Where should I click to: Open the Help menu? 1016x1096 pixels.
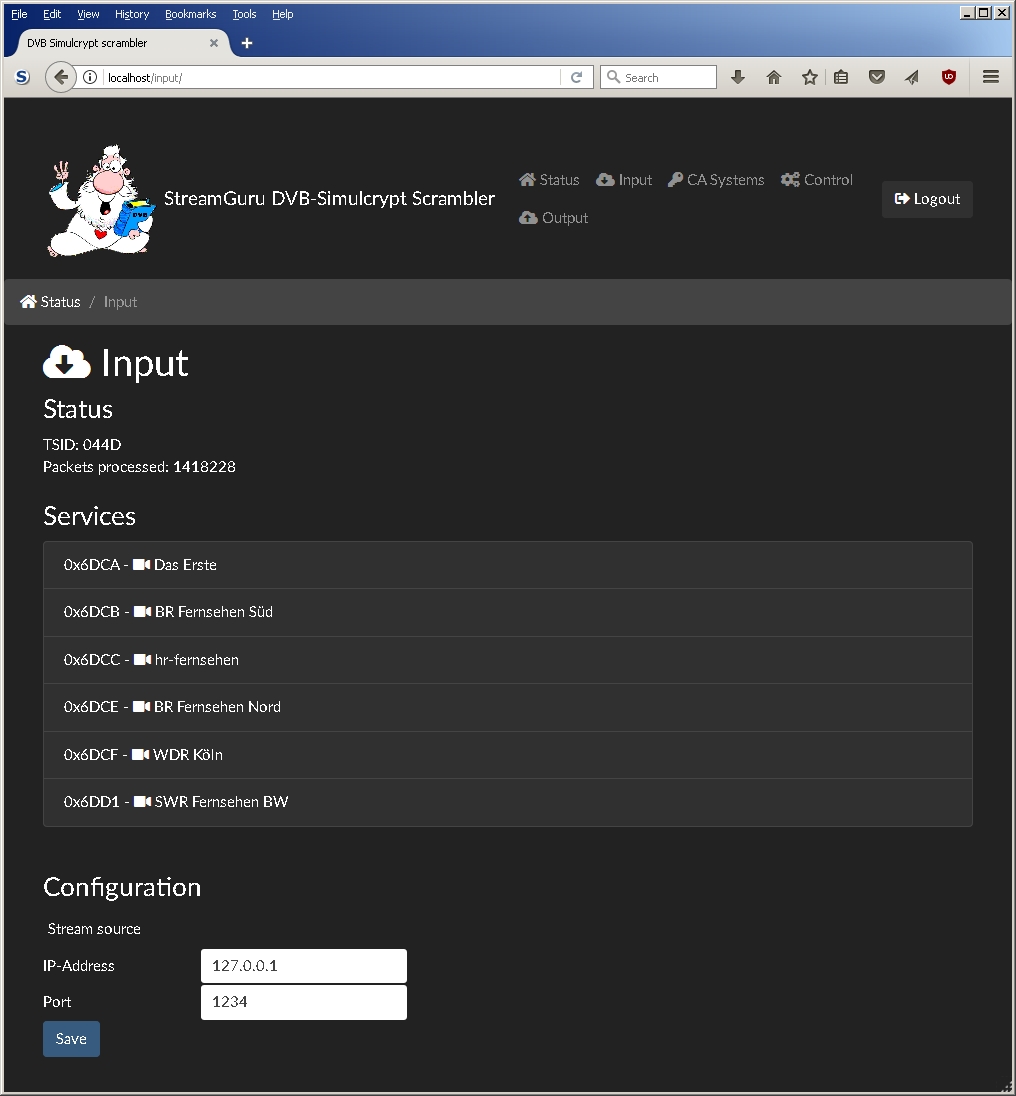(x=282, y=14)
